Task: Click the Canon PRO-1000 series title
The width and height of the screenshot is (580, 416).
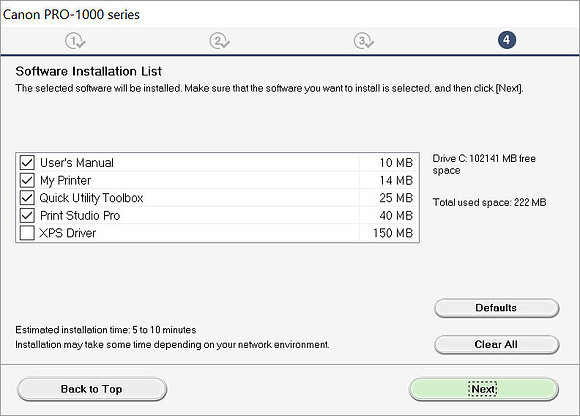Action: (71, 14)
